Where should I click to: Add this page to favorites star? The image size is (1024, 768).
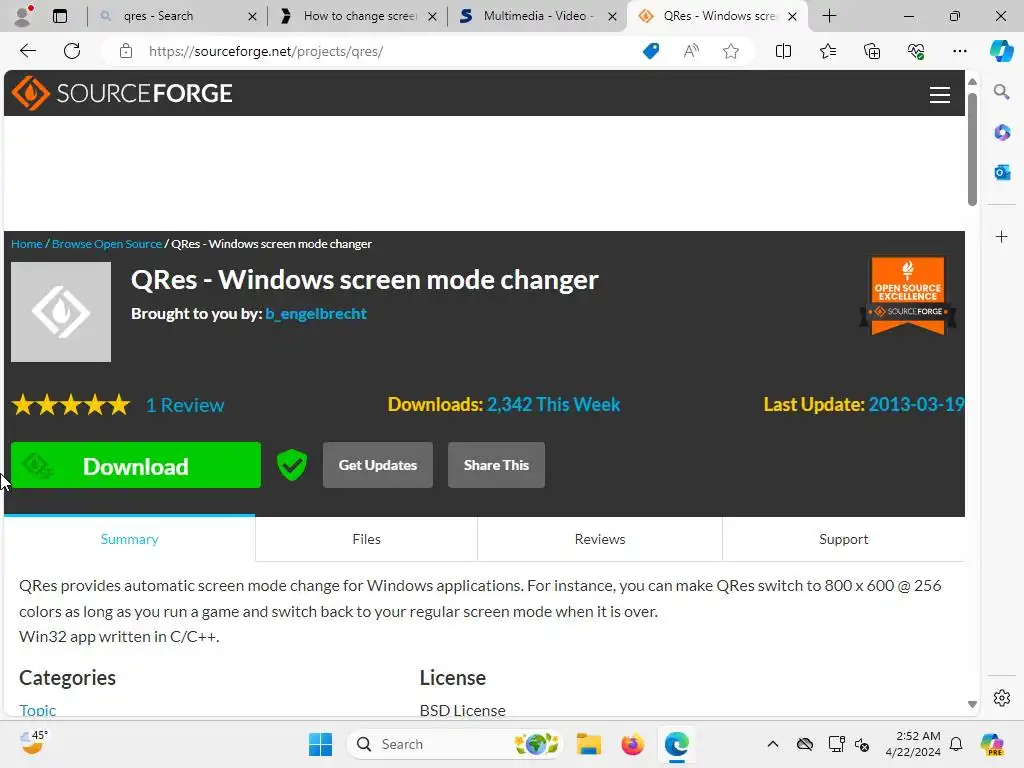[731, 51]
